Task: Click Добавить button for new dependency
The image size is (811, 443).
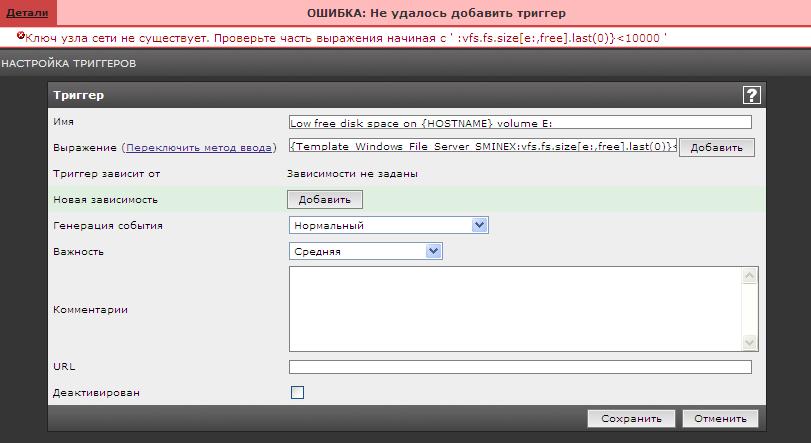Action: point(325,200)
